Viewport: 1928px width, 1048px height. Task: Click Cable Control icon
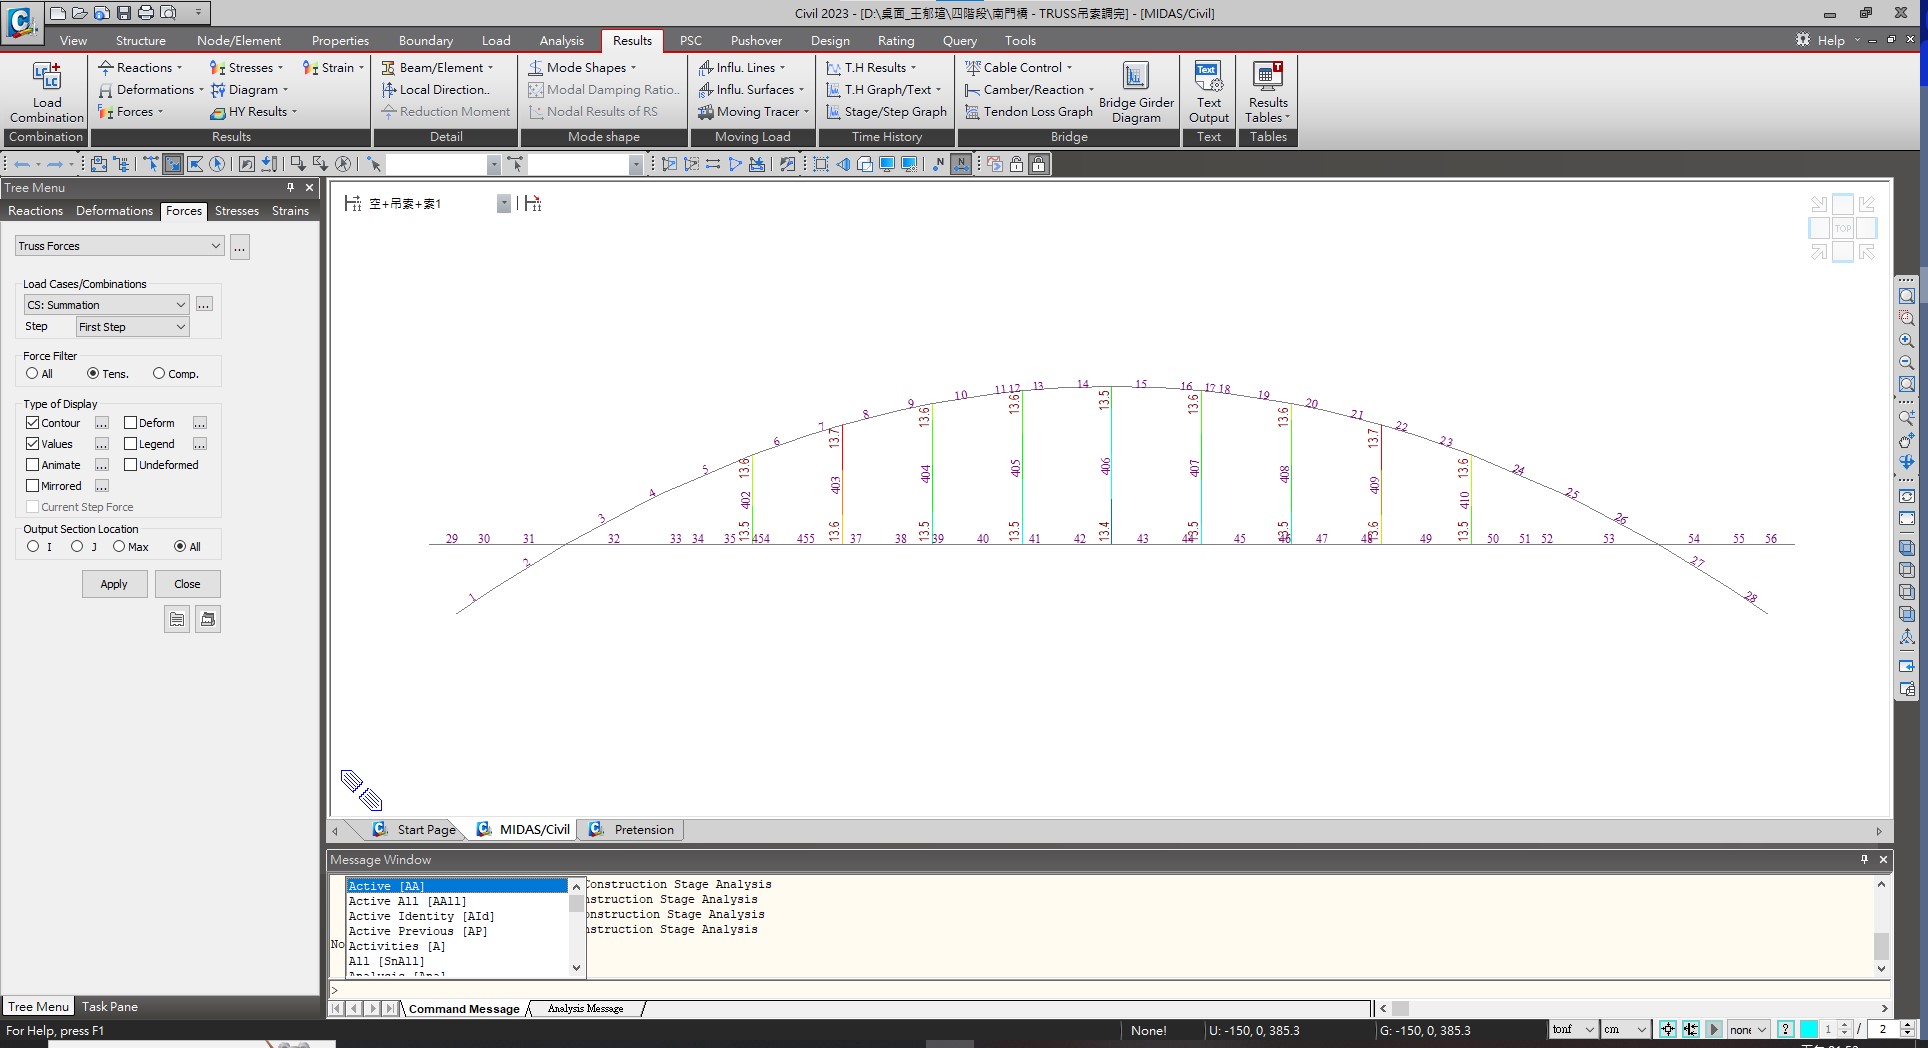tap(972, 67)
